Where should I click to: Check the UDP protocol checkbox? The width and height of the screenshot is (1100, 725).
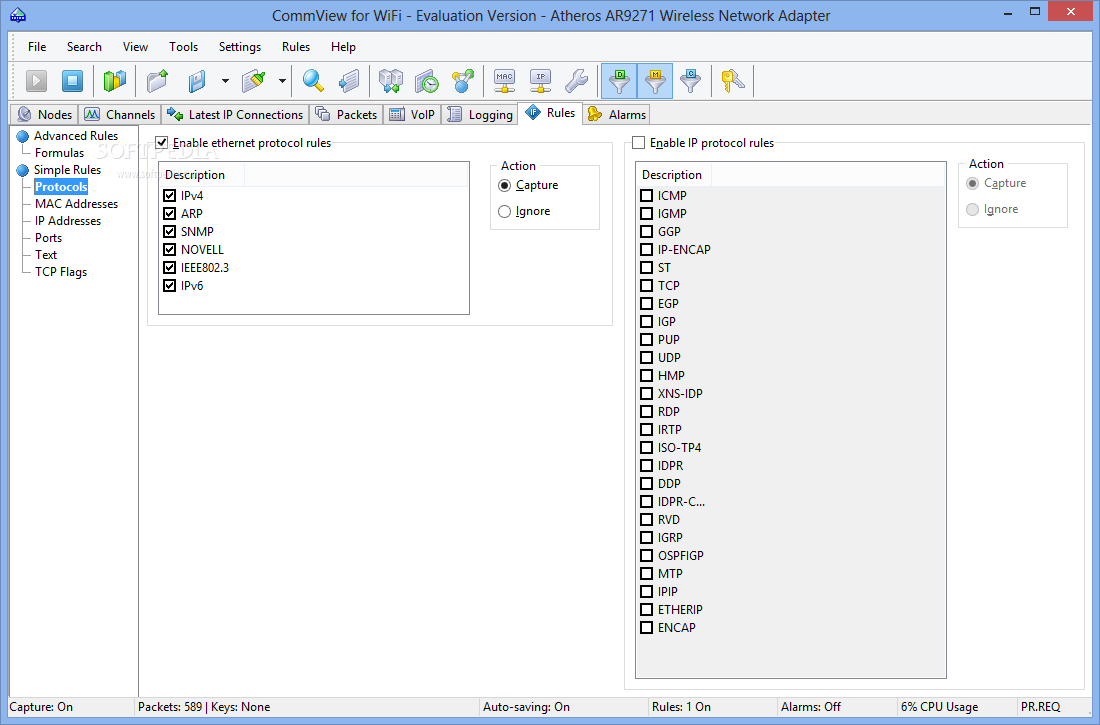coord(647,358)
